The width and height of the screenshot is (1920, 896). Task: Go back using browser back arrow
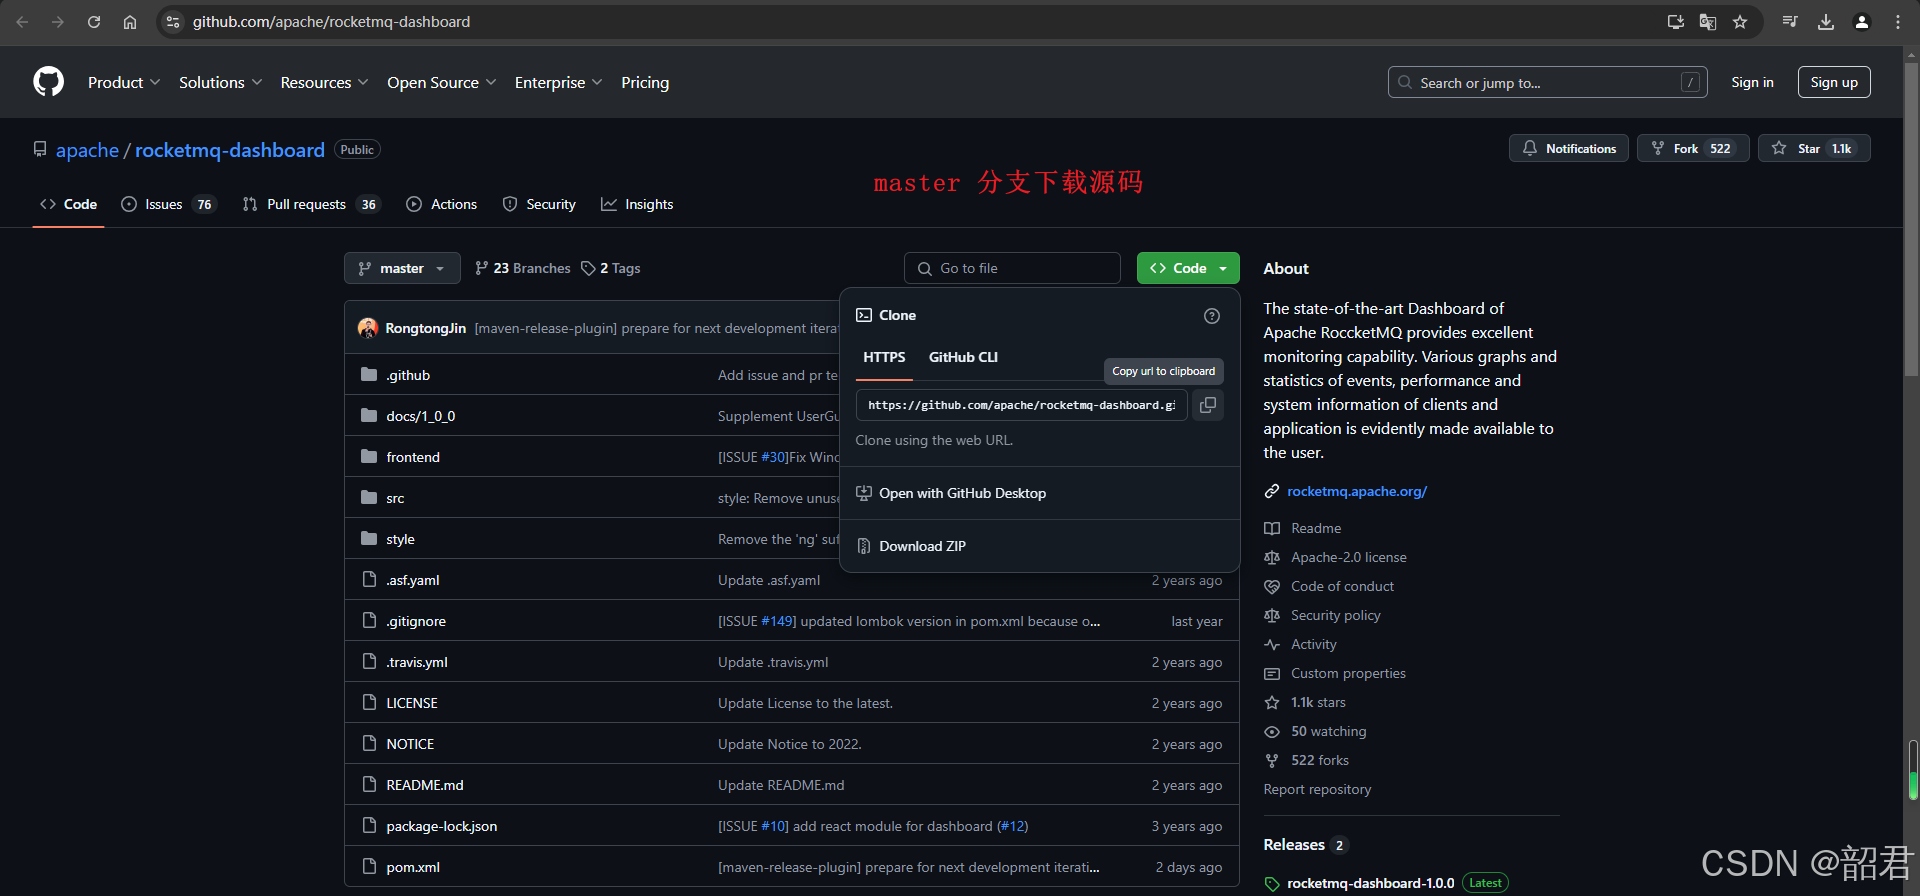pos(22,22)
